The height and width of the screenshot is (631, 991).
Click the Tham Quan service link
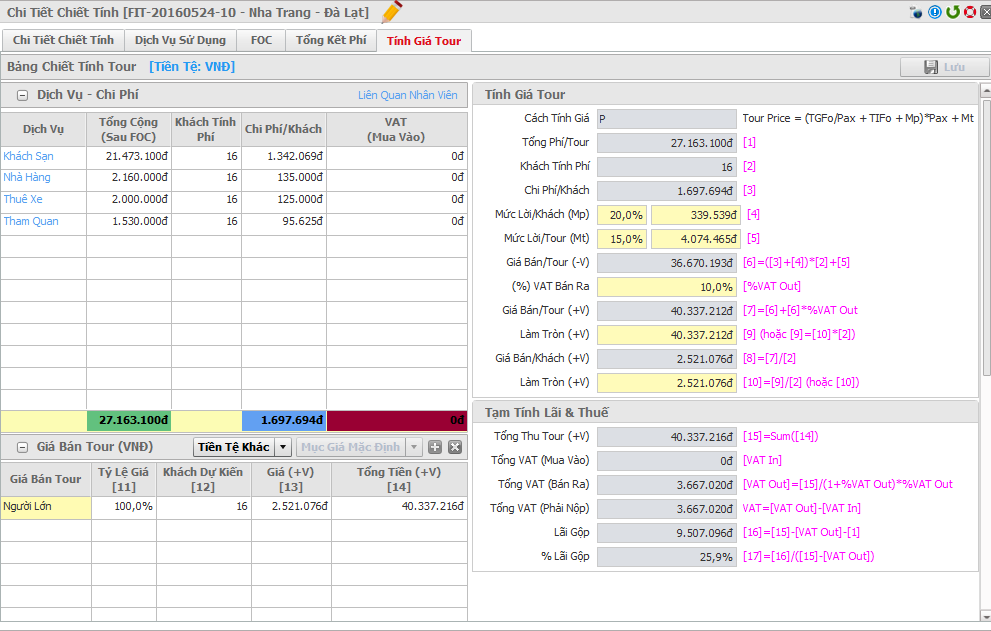(30, 221)
